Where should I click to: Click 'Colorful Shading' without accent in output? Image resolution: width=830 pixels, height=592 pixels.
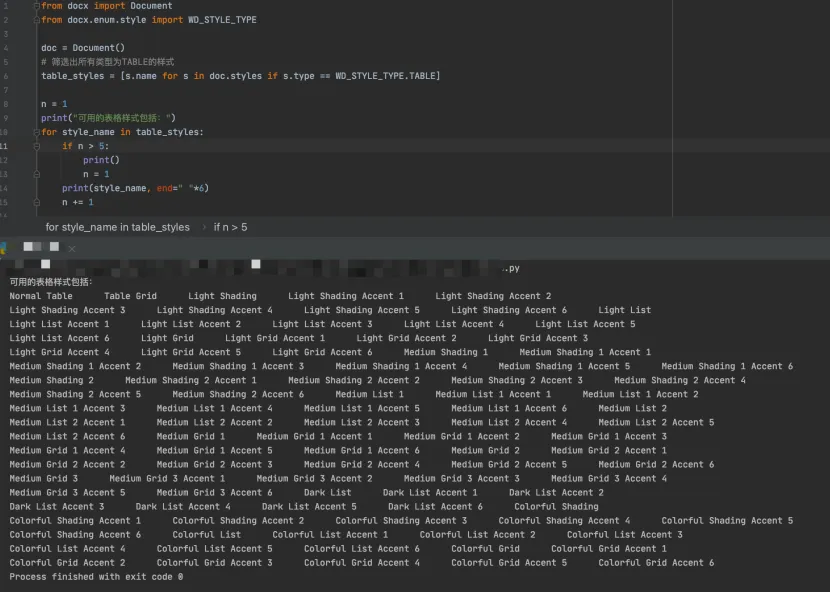556,507
